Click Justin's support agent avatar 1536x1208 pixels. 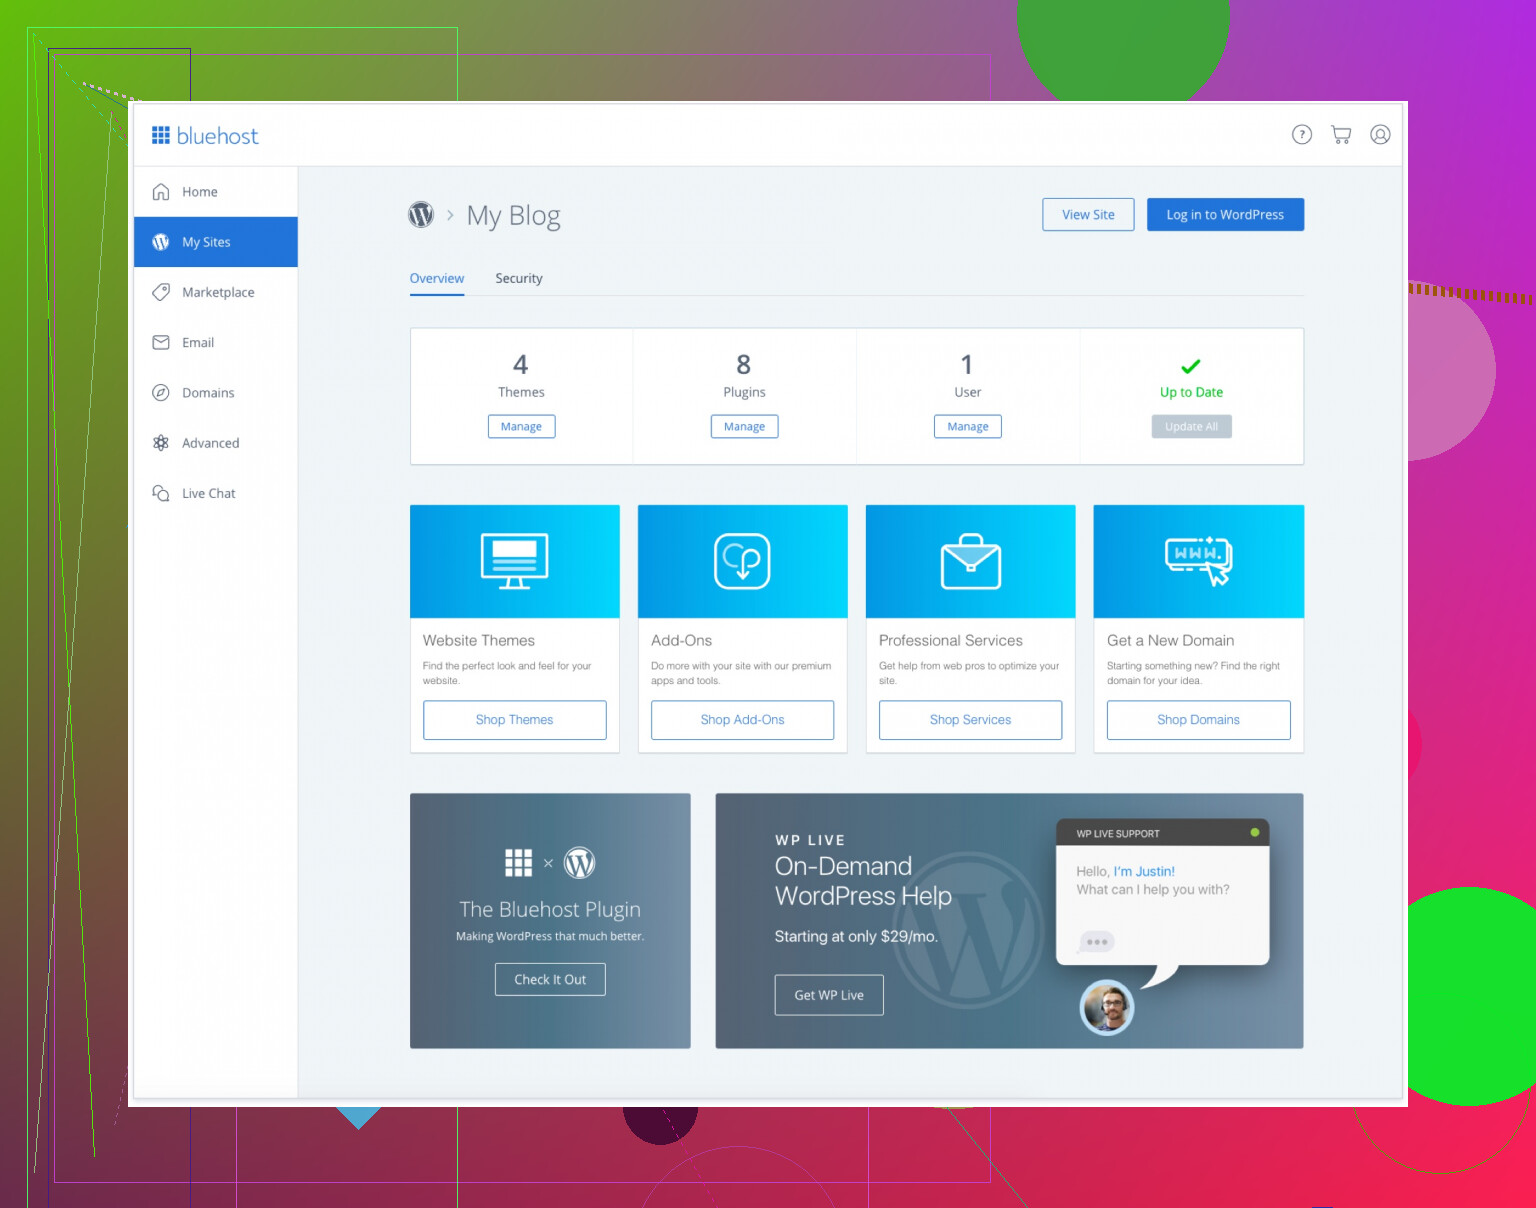point(1107,1007)
